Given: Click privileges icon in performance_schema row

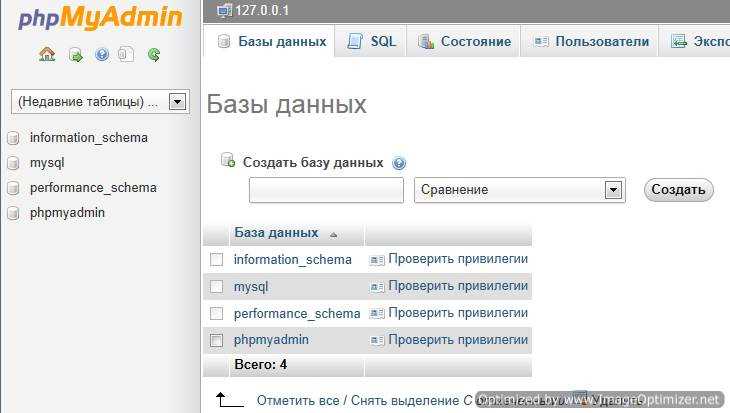Looking at the screenshot, I should click(x=377, y=314).
